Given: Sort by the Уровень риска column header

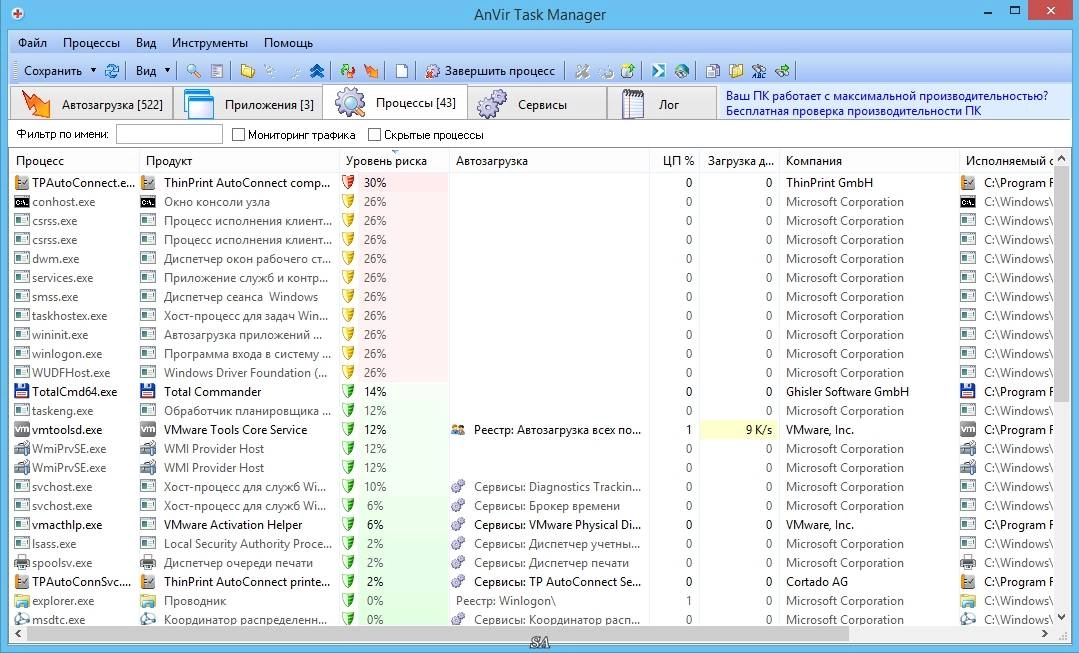Looking at the screenshot, I should click(x=394, y=160).
